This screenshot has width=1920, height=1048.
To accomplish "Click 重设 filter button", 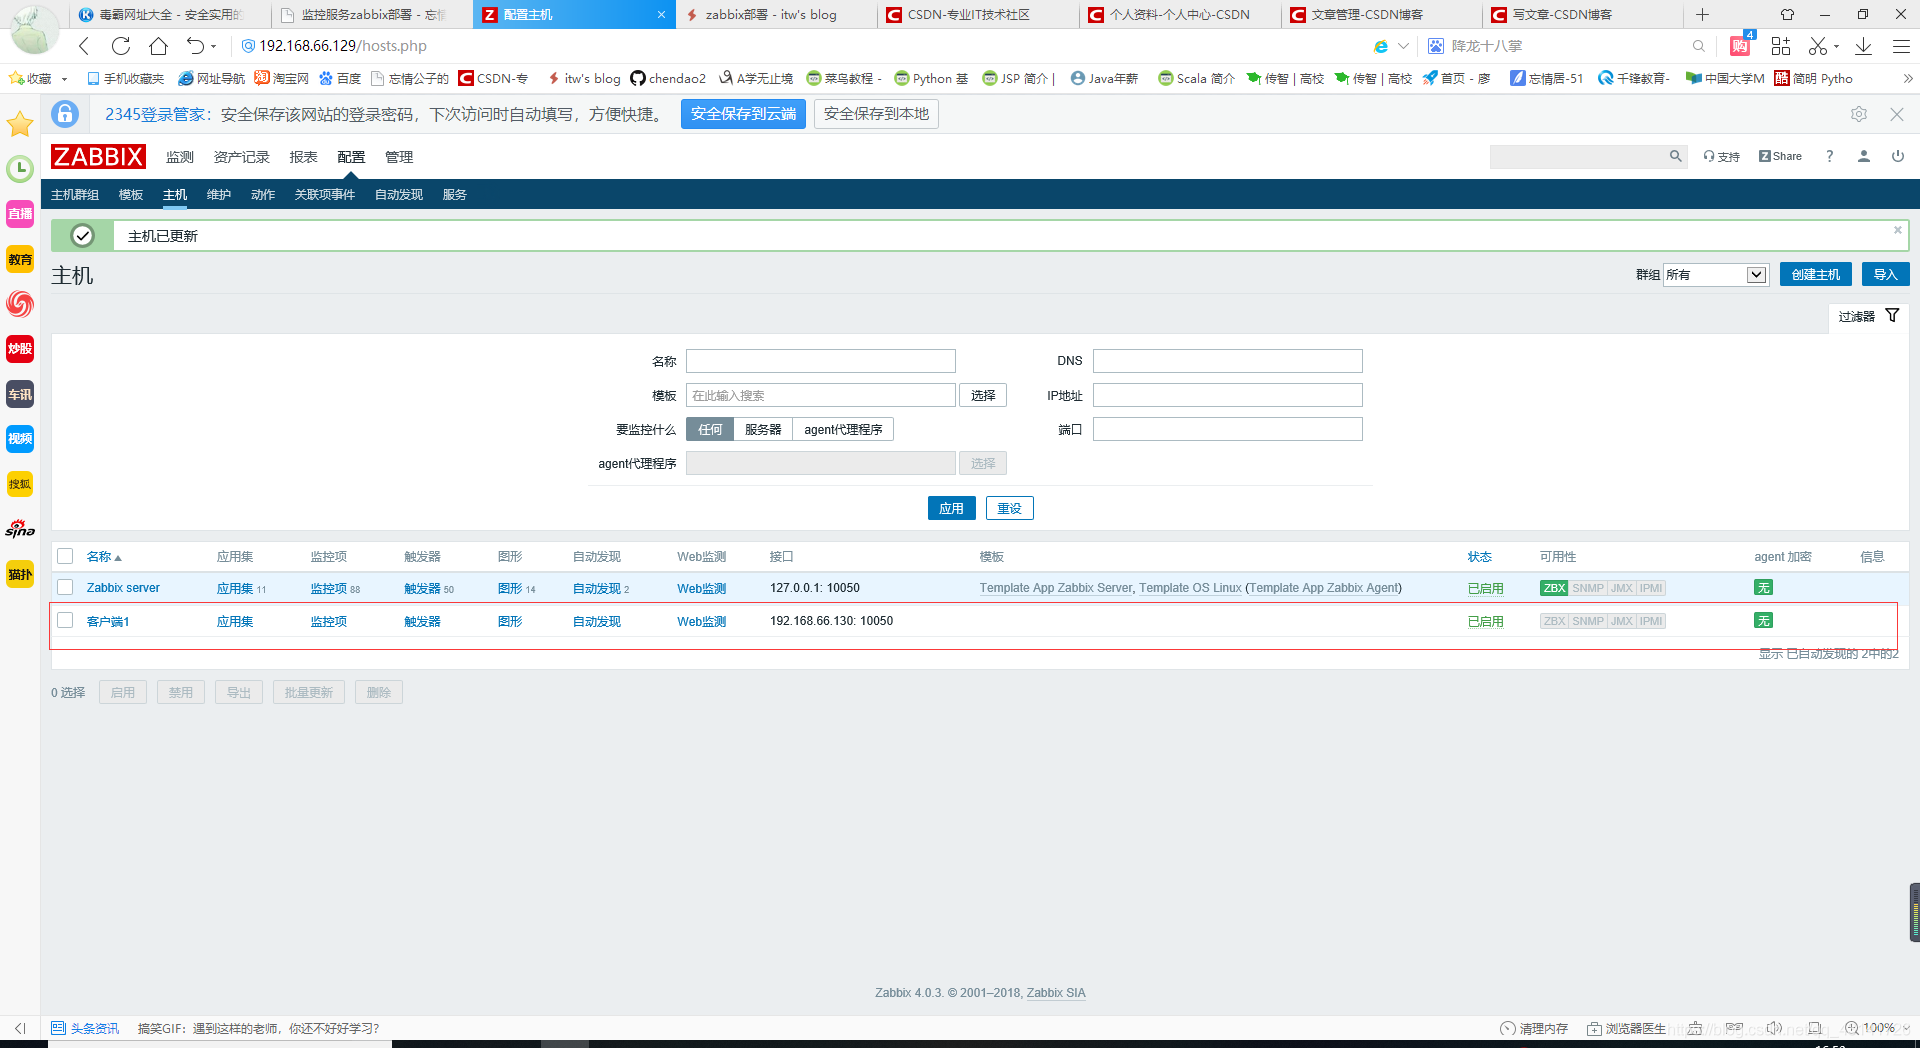I will coord(1010,508).
